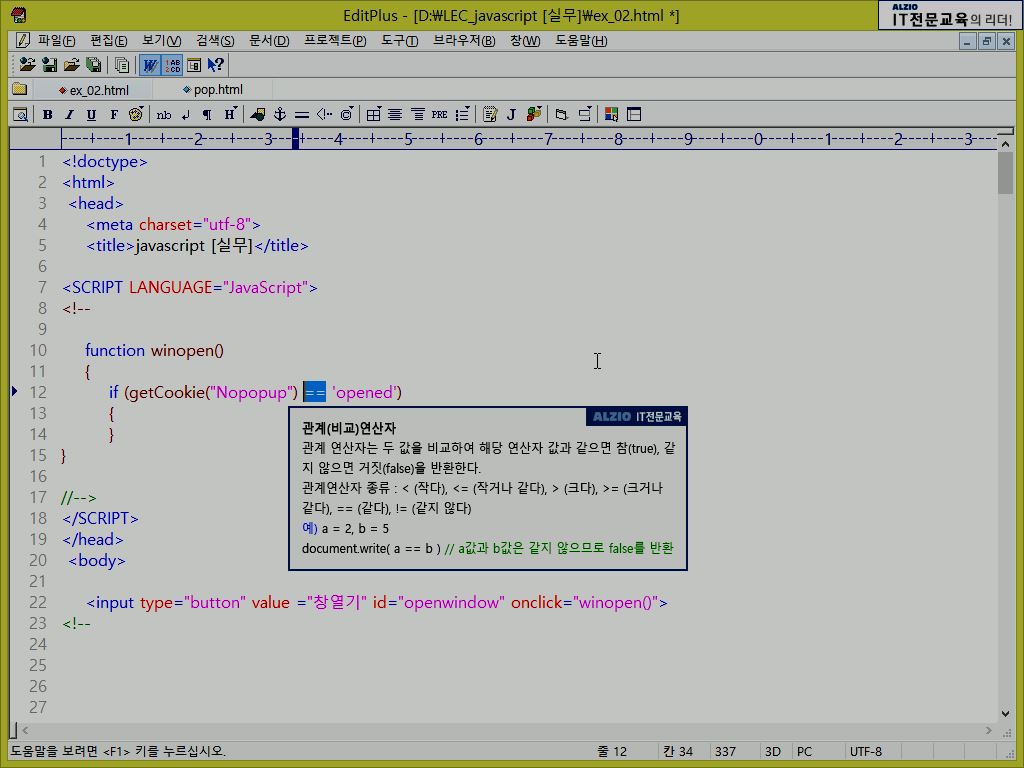This screenshot has height=768, width=1024.
Task: Open the SPAN tag dropdown icon
Action: click(584, 114)
